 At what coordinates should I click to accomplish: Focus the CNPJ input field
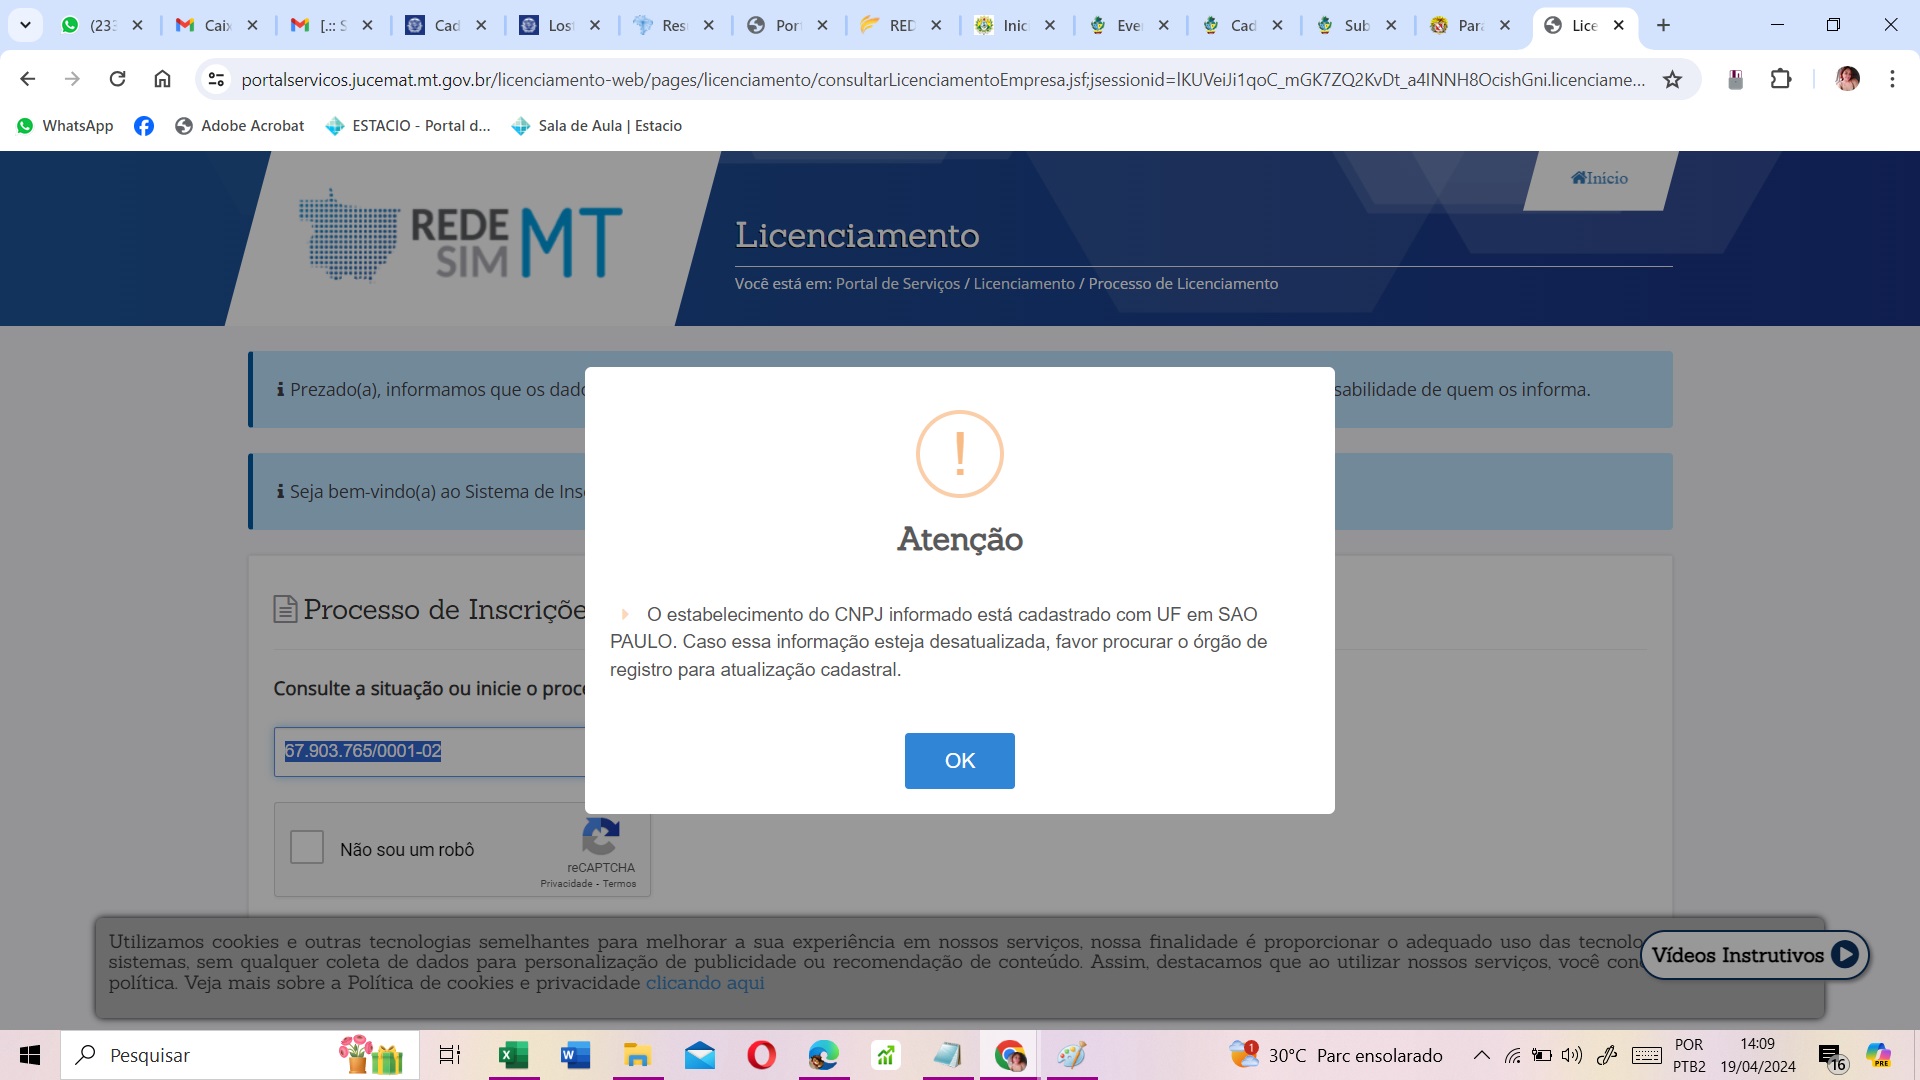430,751
